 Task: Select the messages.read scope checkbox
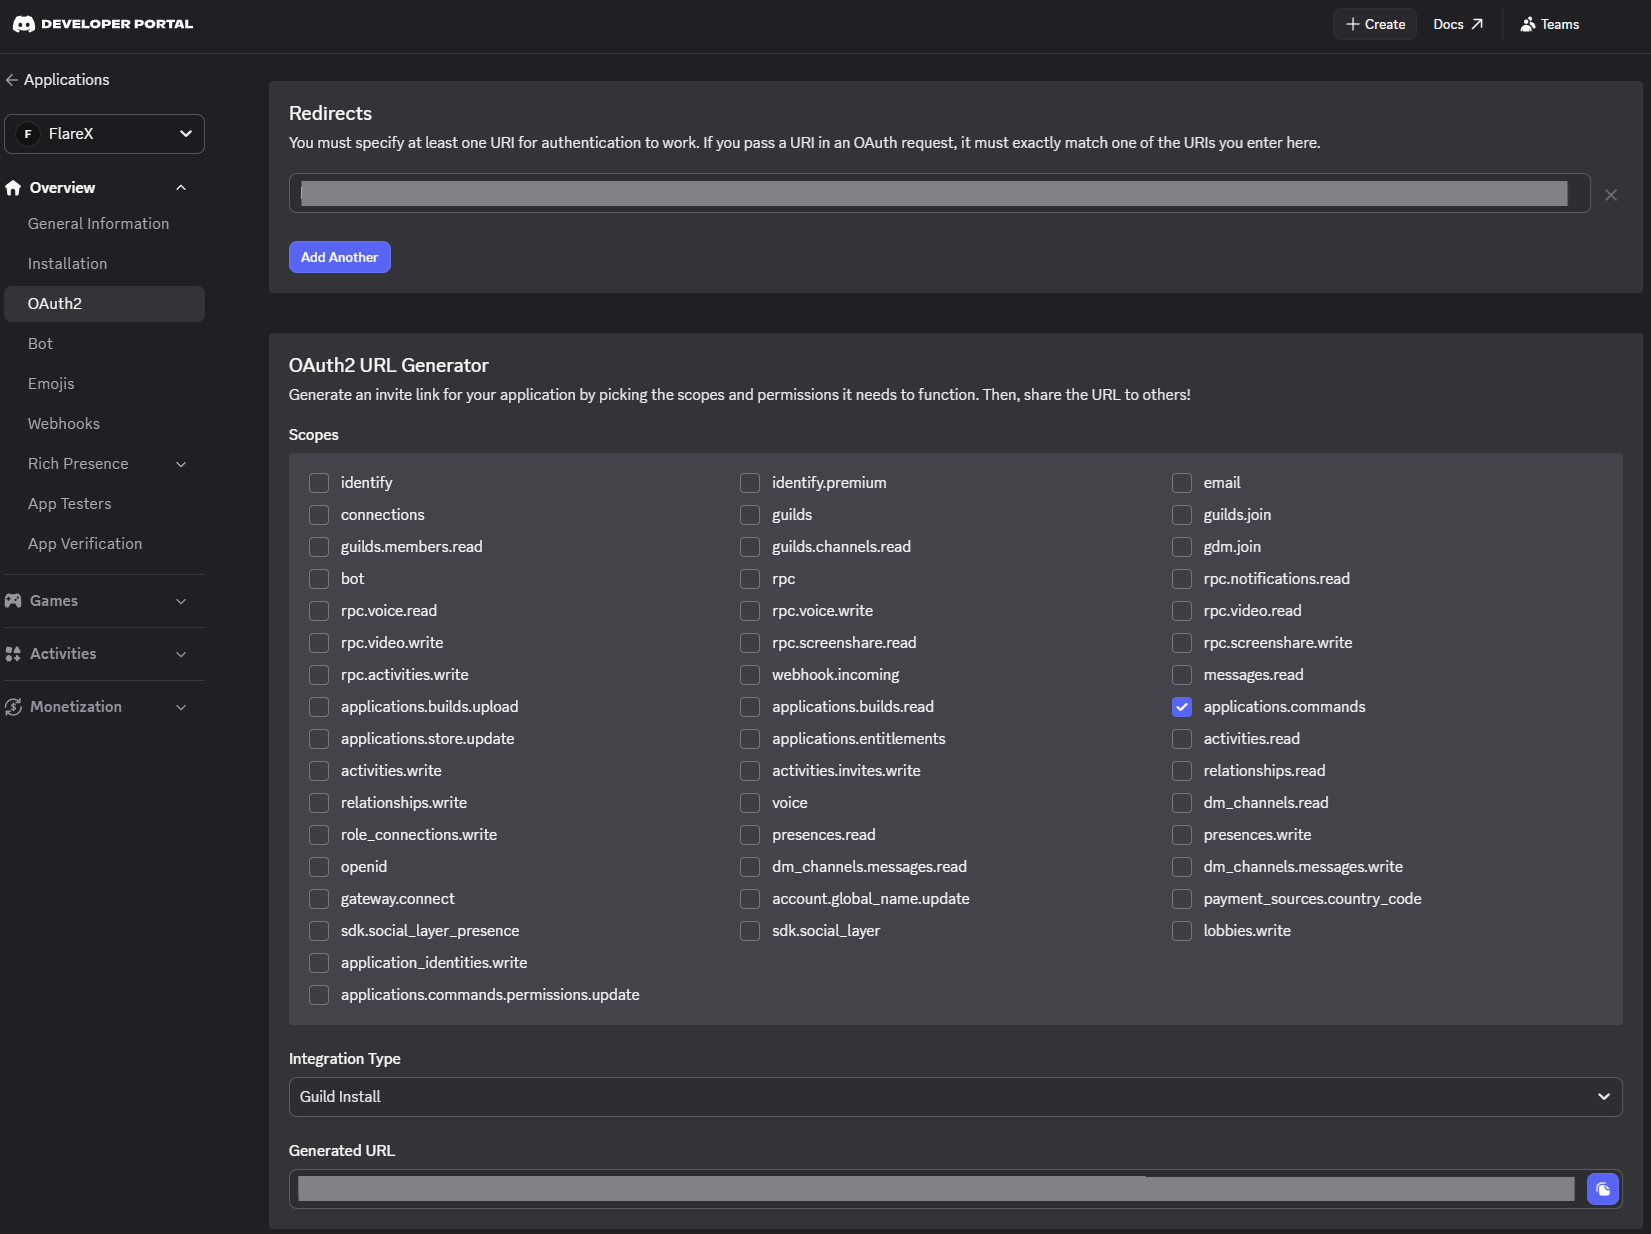[1182, 675]
